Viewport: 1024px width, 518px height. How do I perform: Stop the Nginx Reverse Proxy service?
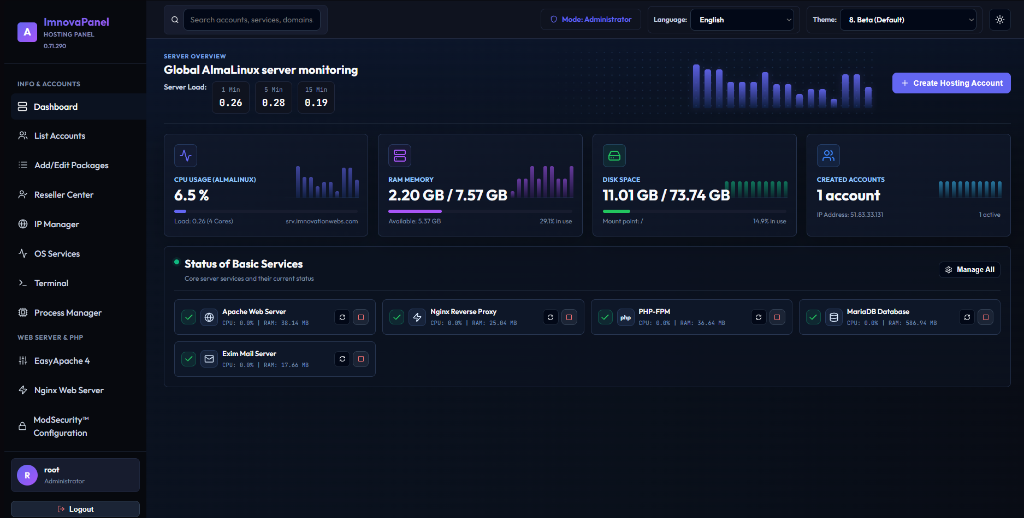(569, 317)
